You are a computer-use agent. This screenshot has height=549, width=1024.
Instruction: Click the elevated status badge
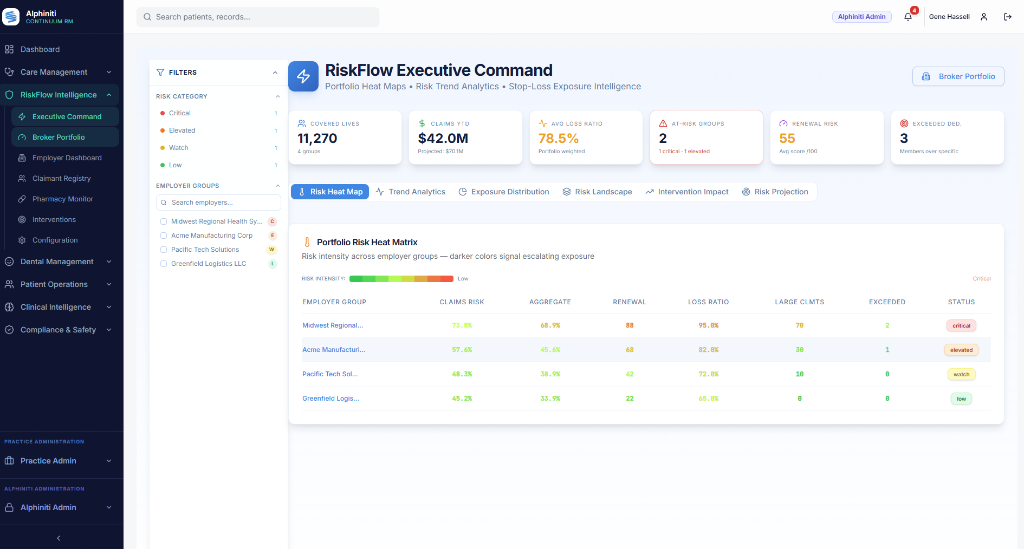(961, 350)
